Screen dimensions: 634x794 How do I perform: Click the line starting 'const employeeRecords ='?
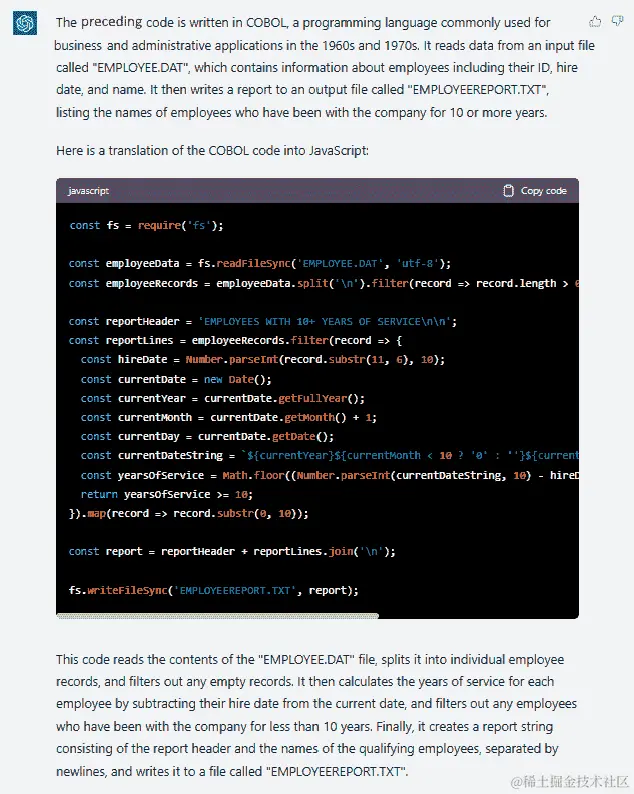tap(324, 283)
